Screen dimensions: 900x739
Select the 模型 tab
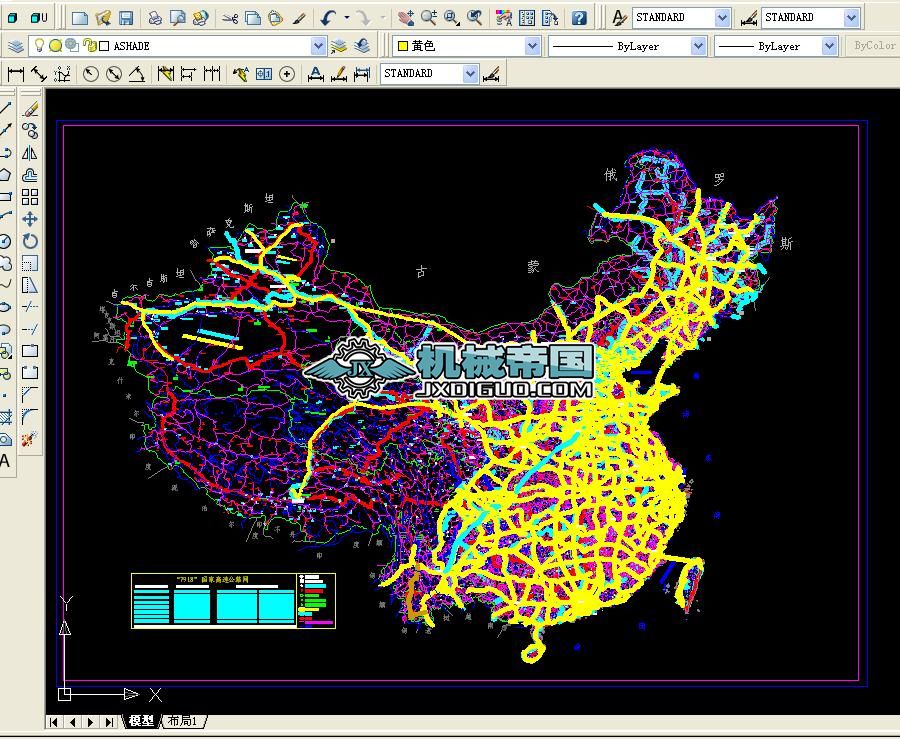click(141, 721)
